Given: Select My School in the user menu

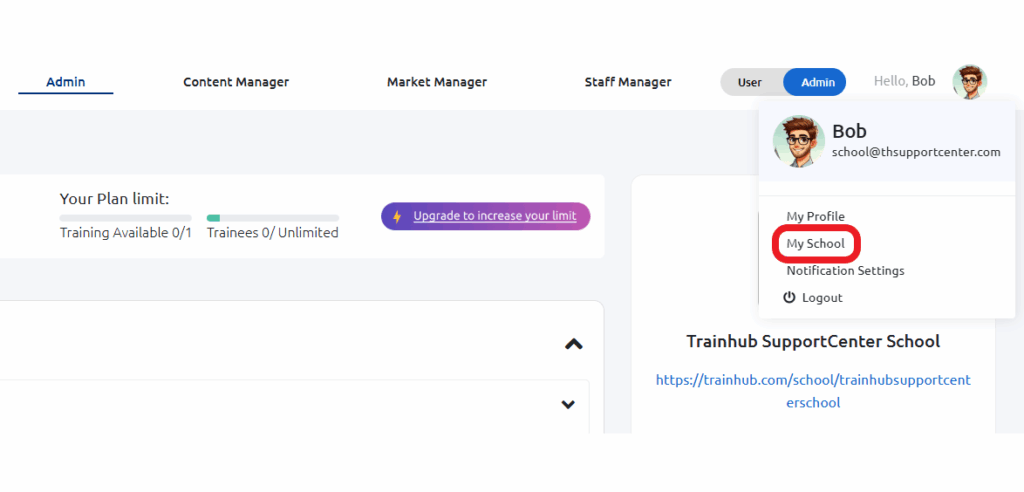Looking at the screenshot, I should (816, 244).
